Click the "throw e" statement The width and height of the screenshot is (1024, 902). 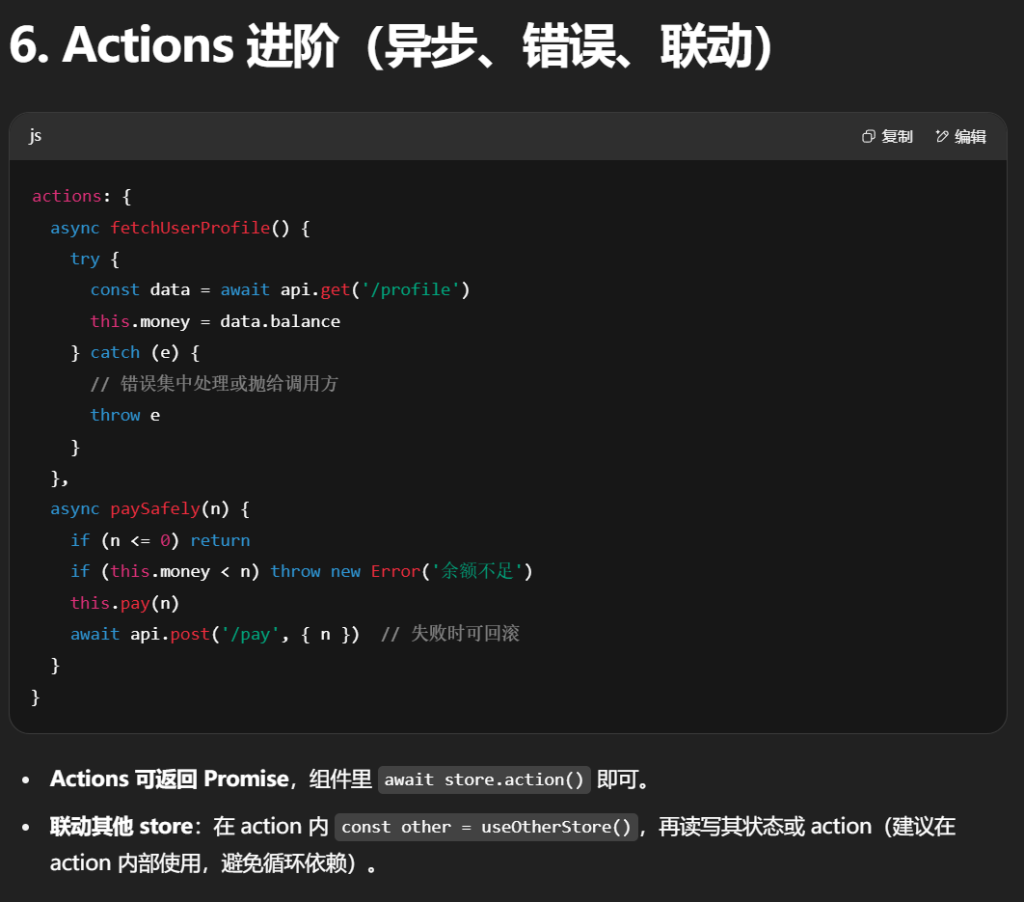point(125,415)
